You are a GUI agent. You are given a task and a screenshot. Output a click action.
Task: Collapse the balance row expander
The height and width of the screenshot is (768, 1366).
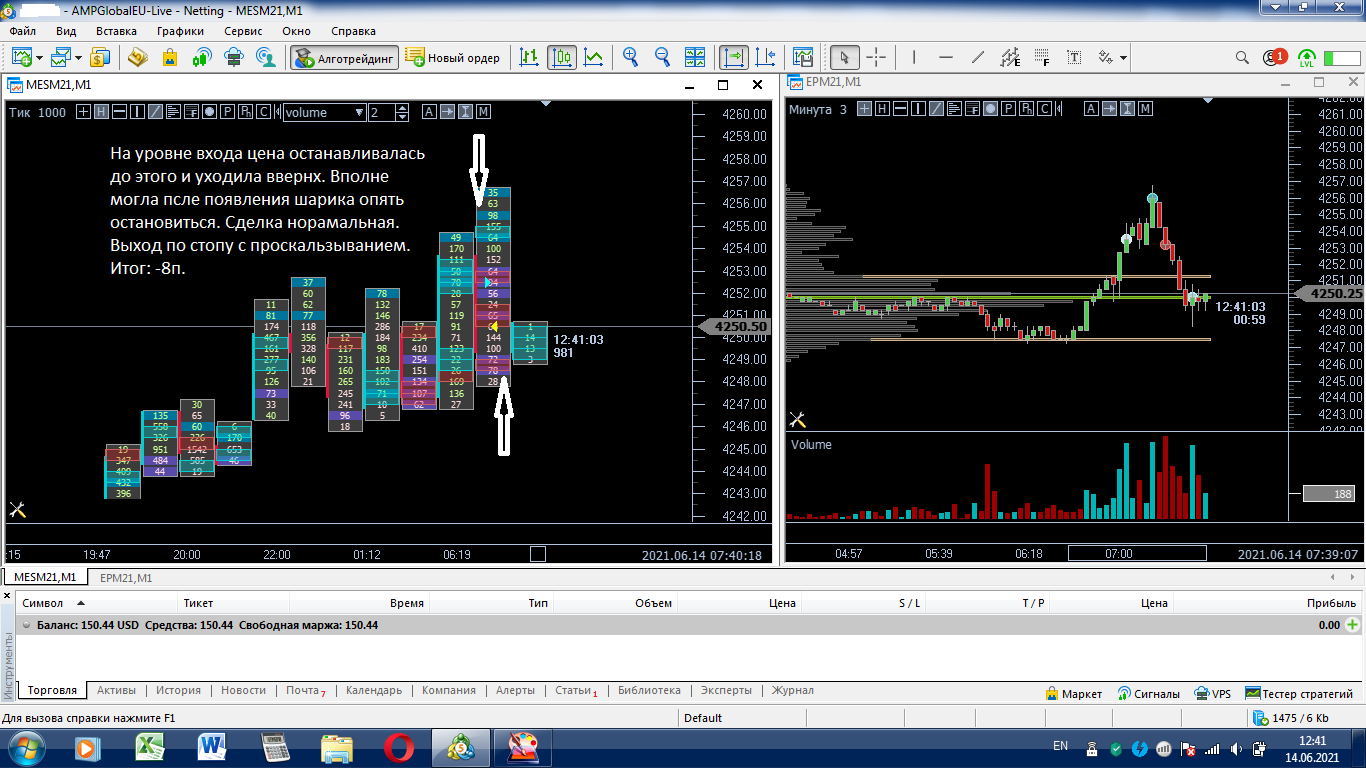tap(26, 625)
